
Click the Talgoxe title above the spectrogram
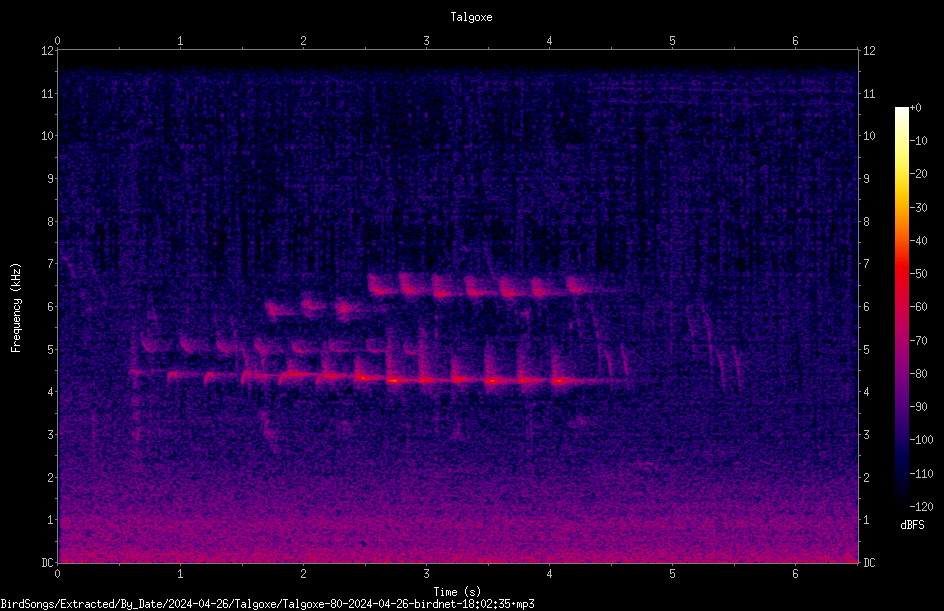tap(471, 17)
